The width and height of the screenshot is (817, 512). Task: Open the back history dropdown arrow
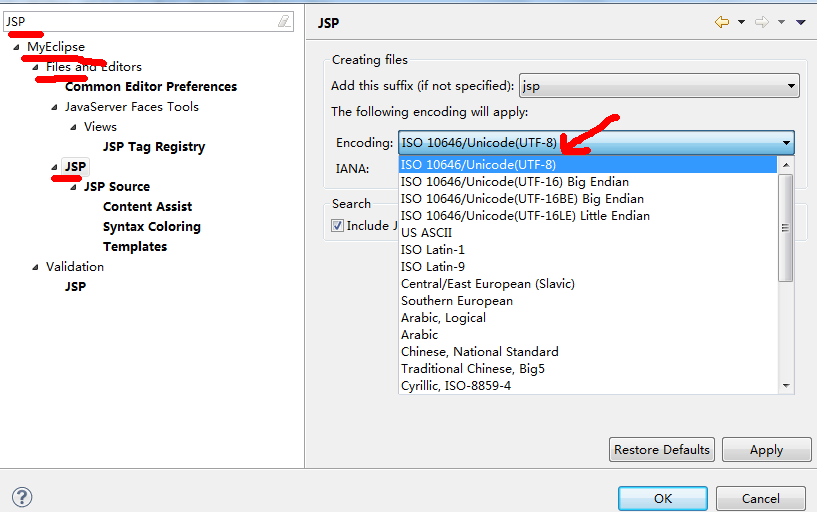coord(741,22)
